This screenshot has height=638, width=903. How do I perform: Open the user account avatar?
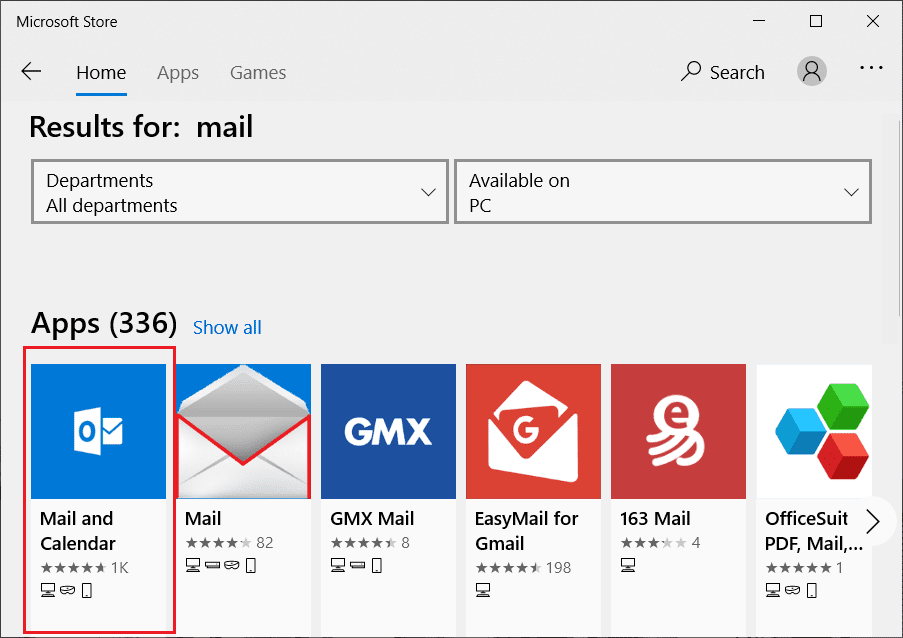click(811, 71)
